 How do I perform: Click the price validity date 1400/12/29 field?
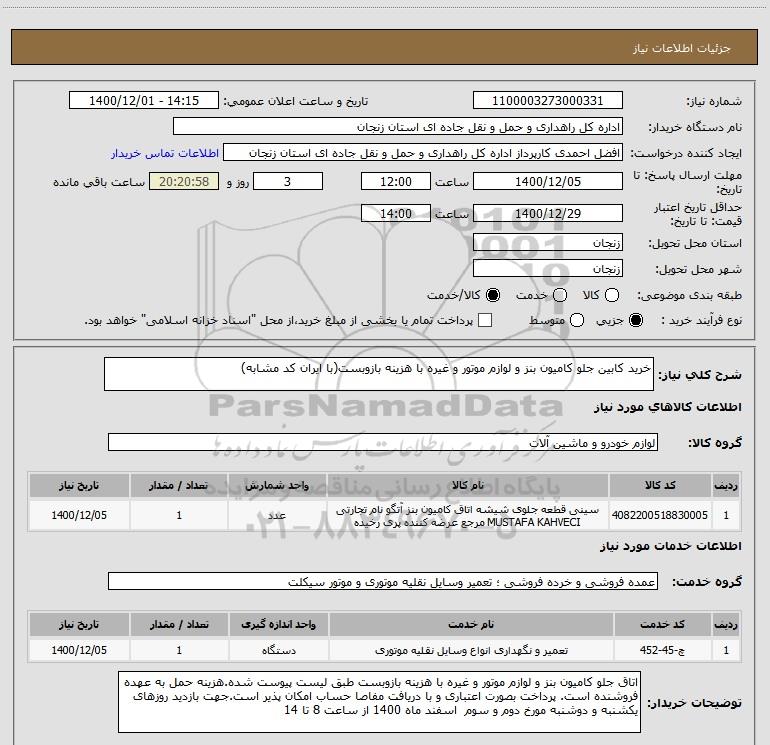(548, 213)
